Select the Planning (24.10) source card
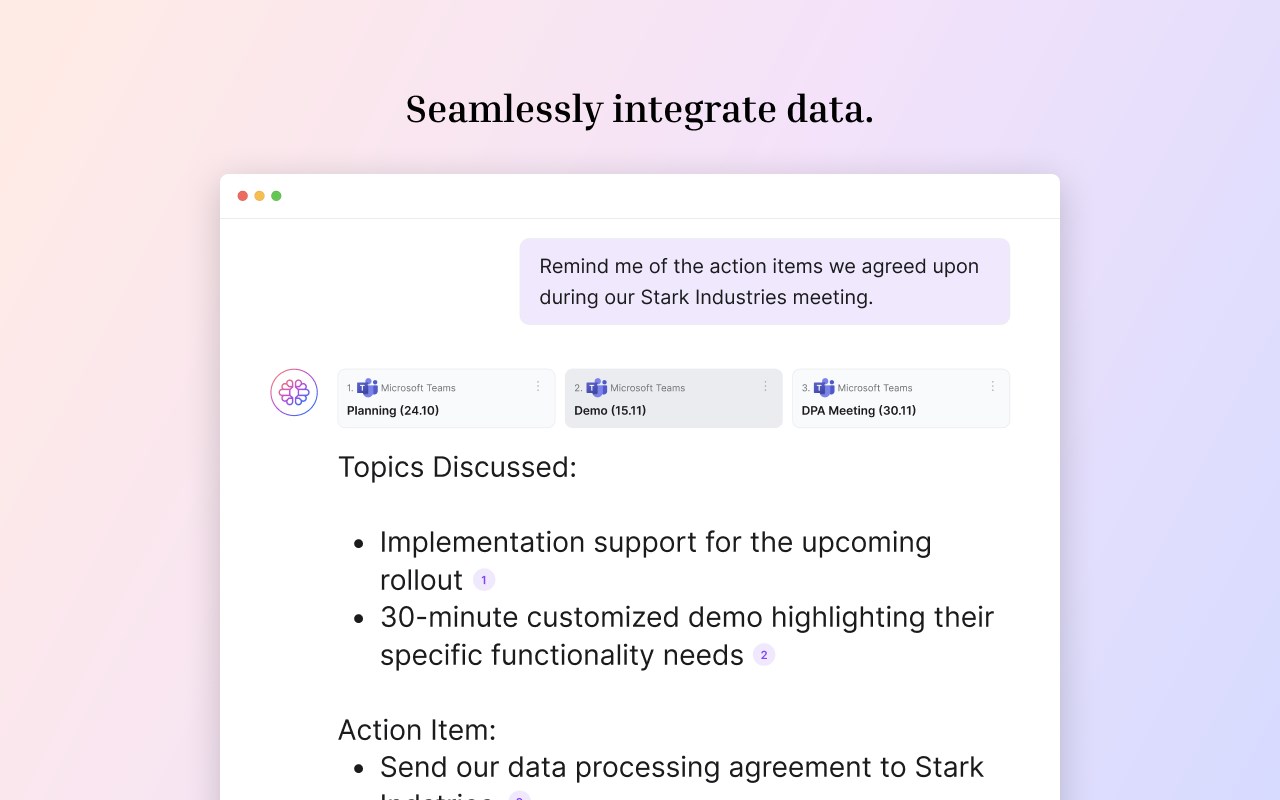 (x=446, y=398)
